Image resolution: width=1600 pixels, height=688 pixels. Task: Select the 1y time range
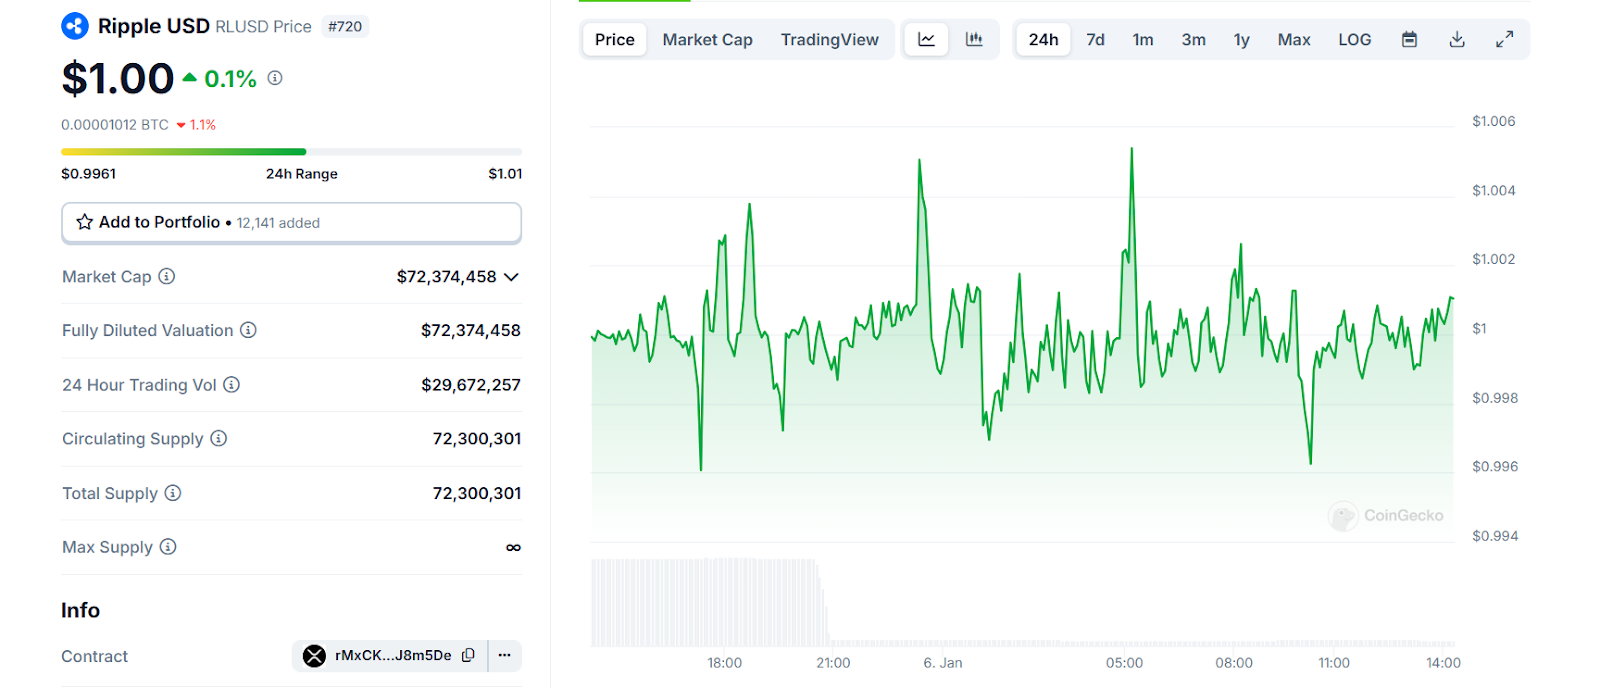click(x=1241, y=40)
